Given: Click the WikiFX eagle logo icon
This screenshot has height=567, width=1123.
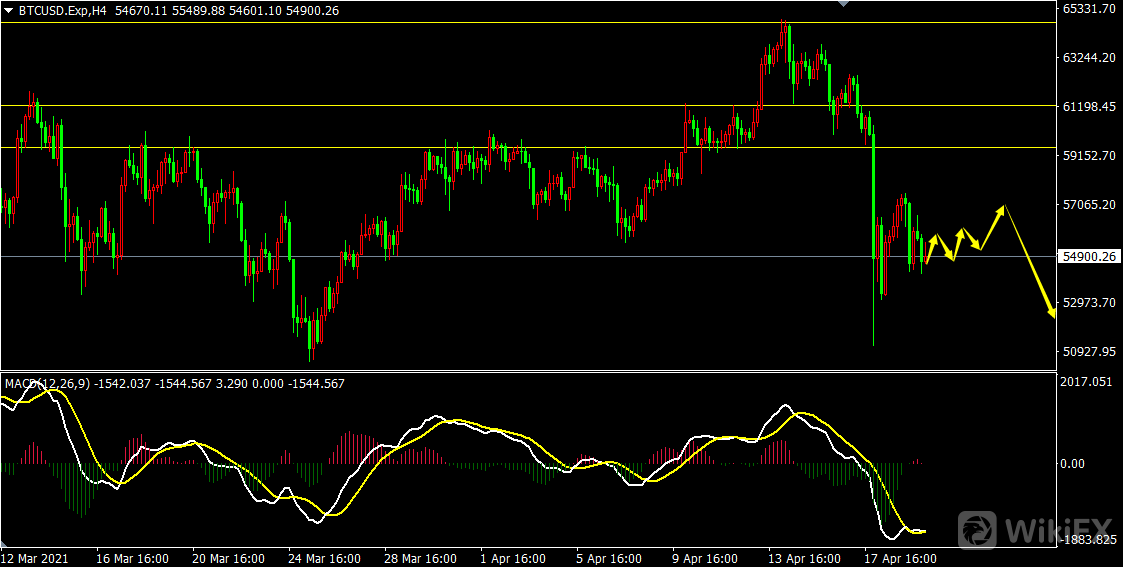Looking at the screenshot, I should [x=977, y=529].
